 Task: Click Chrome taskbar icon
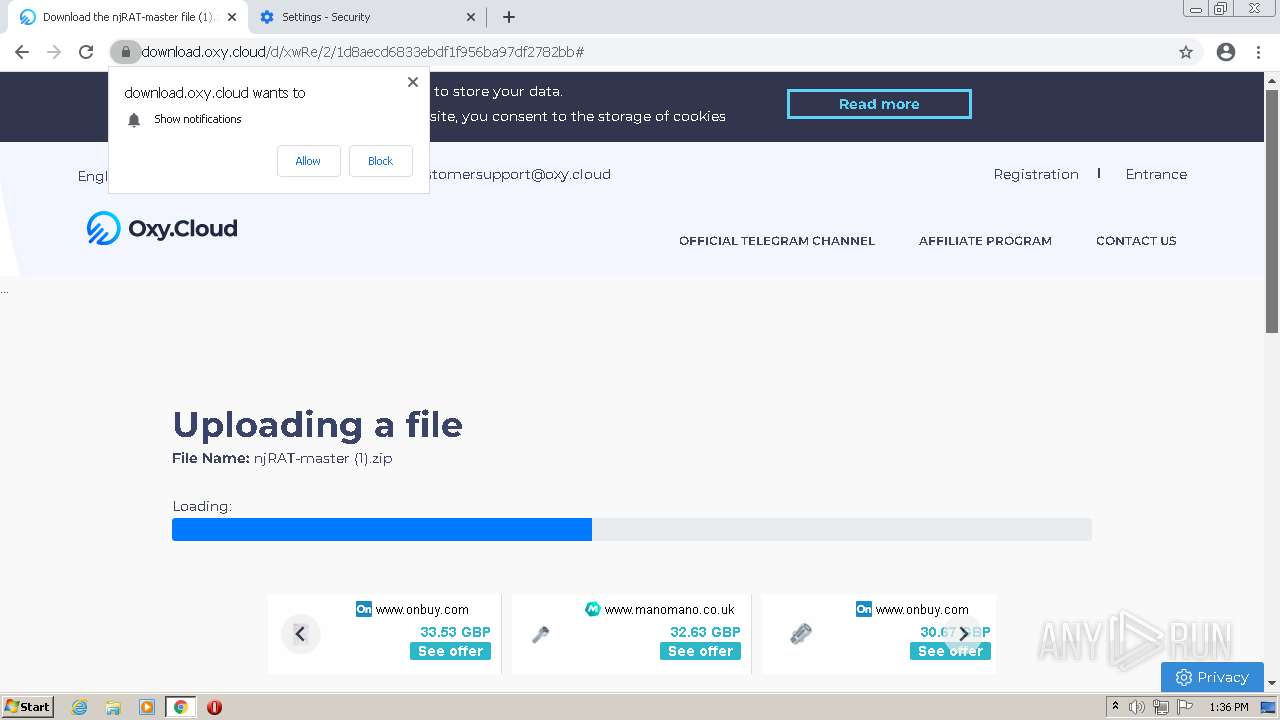[180, 707]
